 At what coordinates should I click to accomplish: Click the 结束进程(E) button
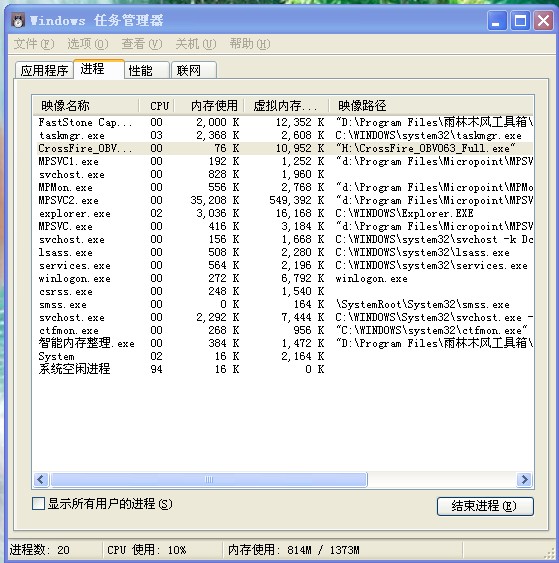[x=485, y=506]
